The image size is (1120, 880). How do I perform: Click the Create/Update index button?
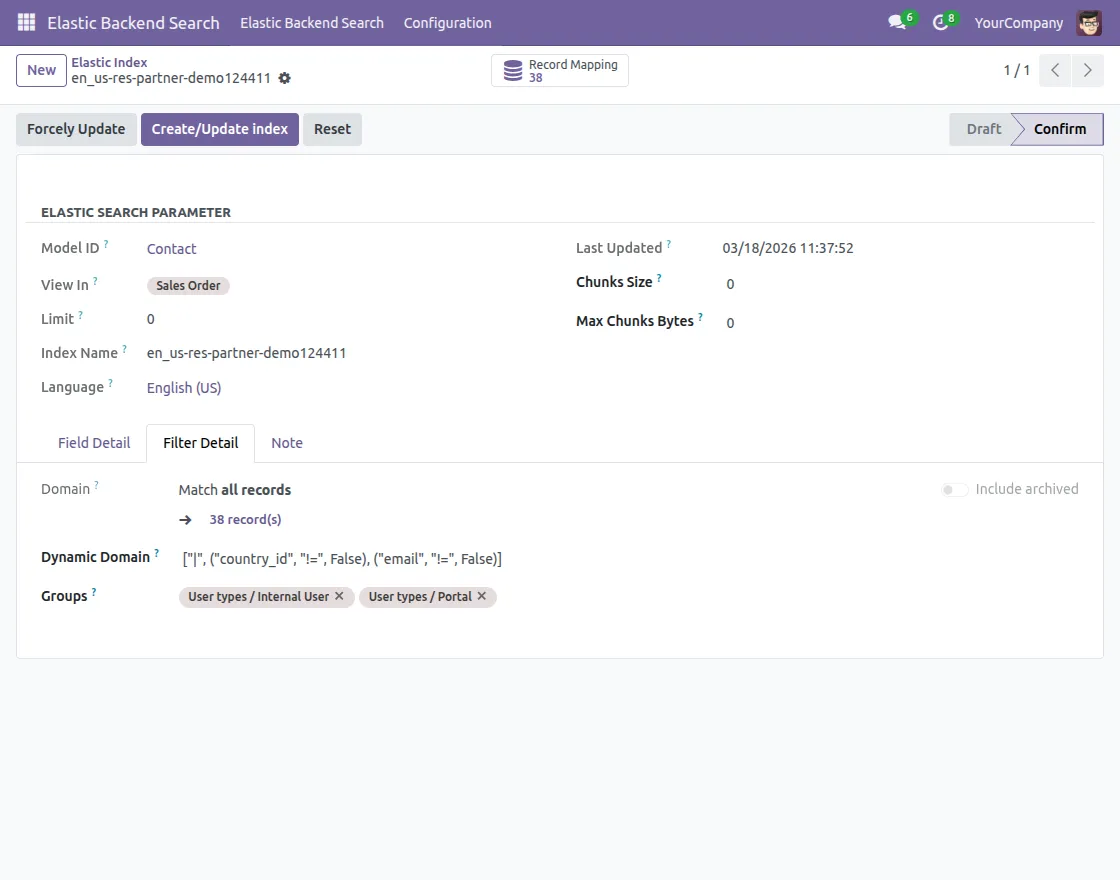pos(219,129)
